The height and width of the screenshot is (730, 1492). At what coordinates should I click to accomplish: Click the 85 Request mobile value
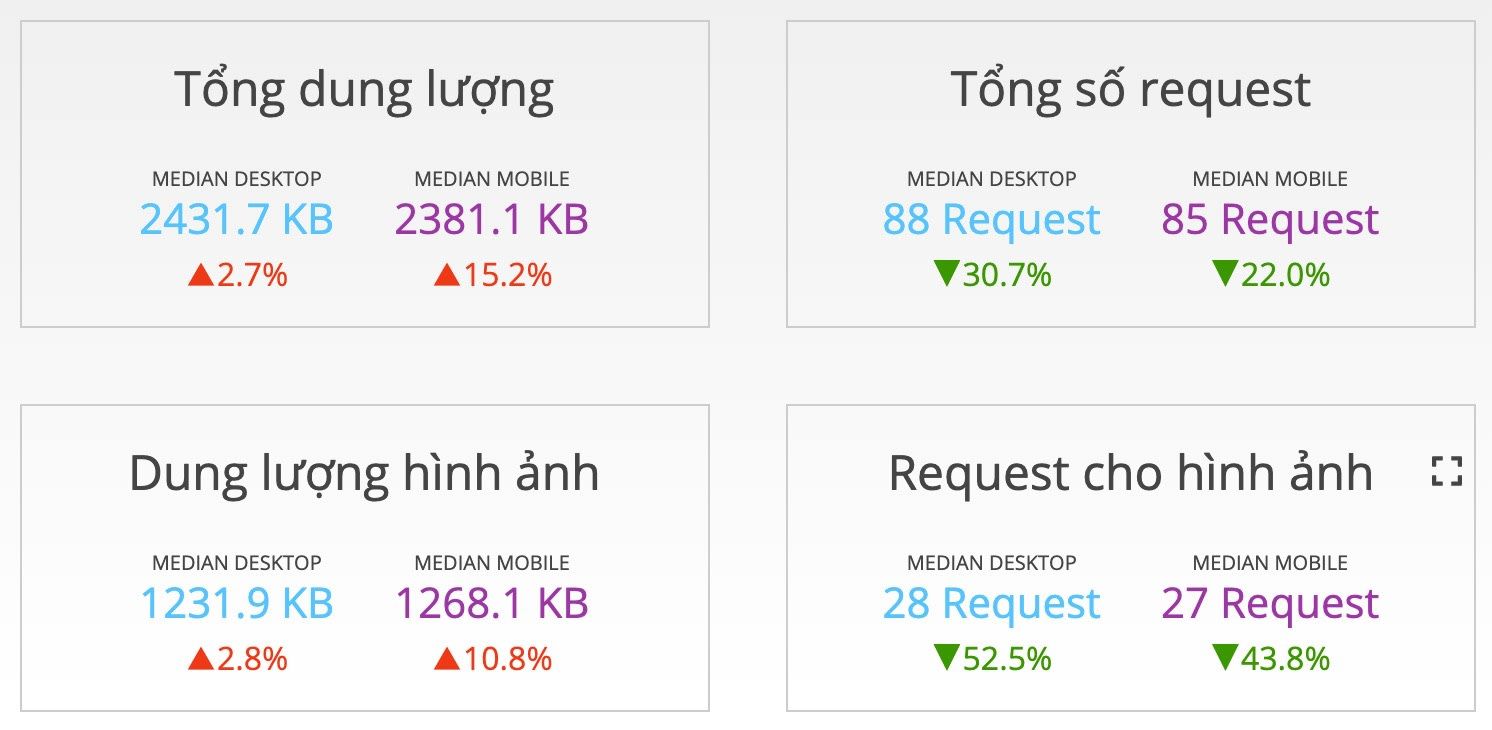[1270, 219]
